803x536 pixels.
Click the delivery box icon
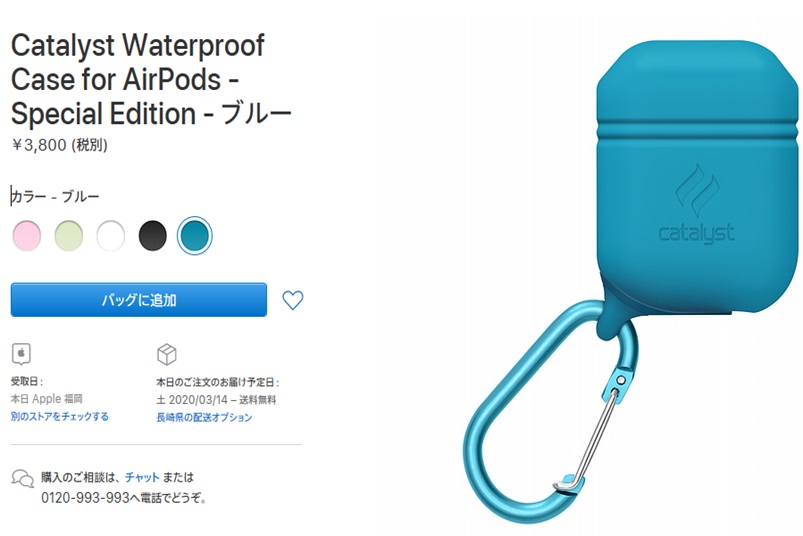pyautogui.click(x=167, y=354)
